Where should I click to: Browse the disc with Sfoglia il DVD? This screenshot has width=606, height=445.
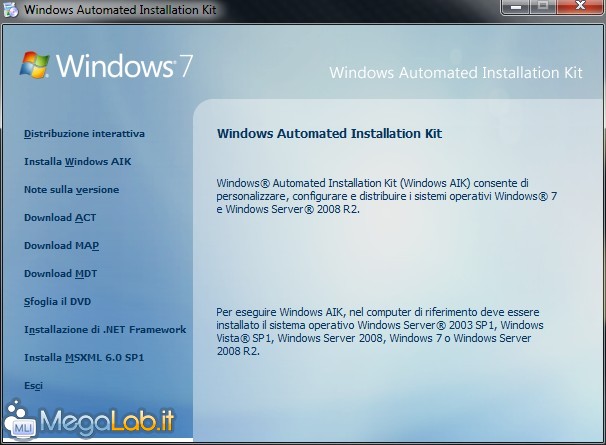click(60, 301)
